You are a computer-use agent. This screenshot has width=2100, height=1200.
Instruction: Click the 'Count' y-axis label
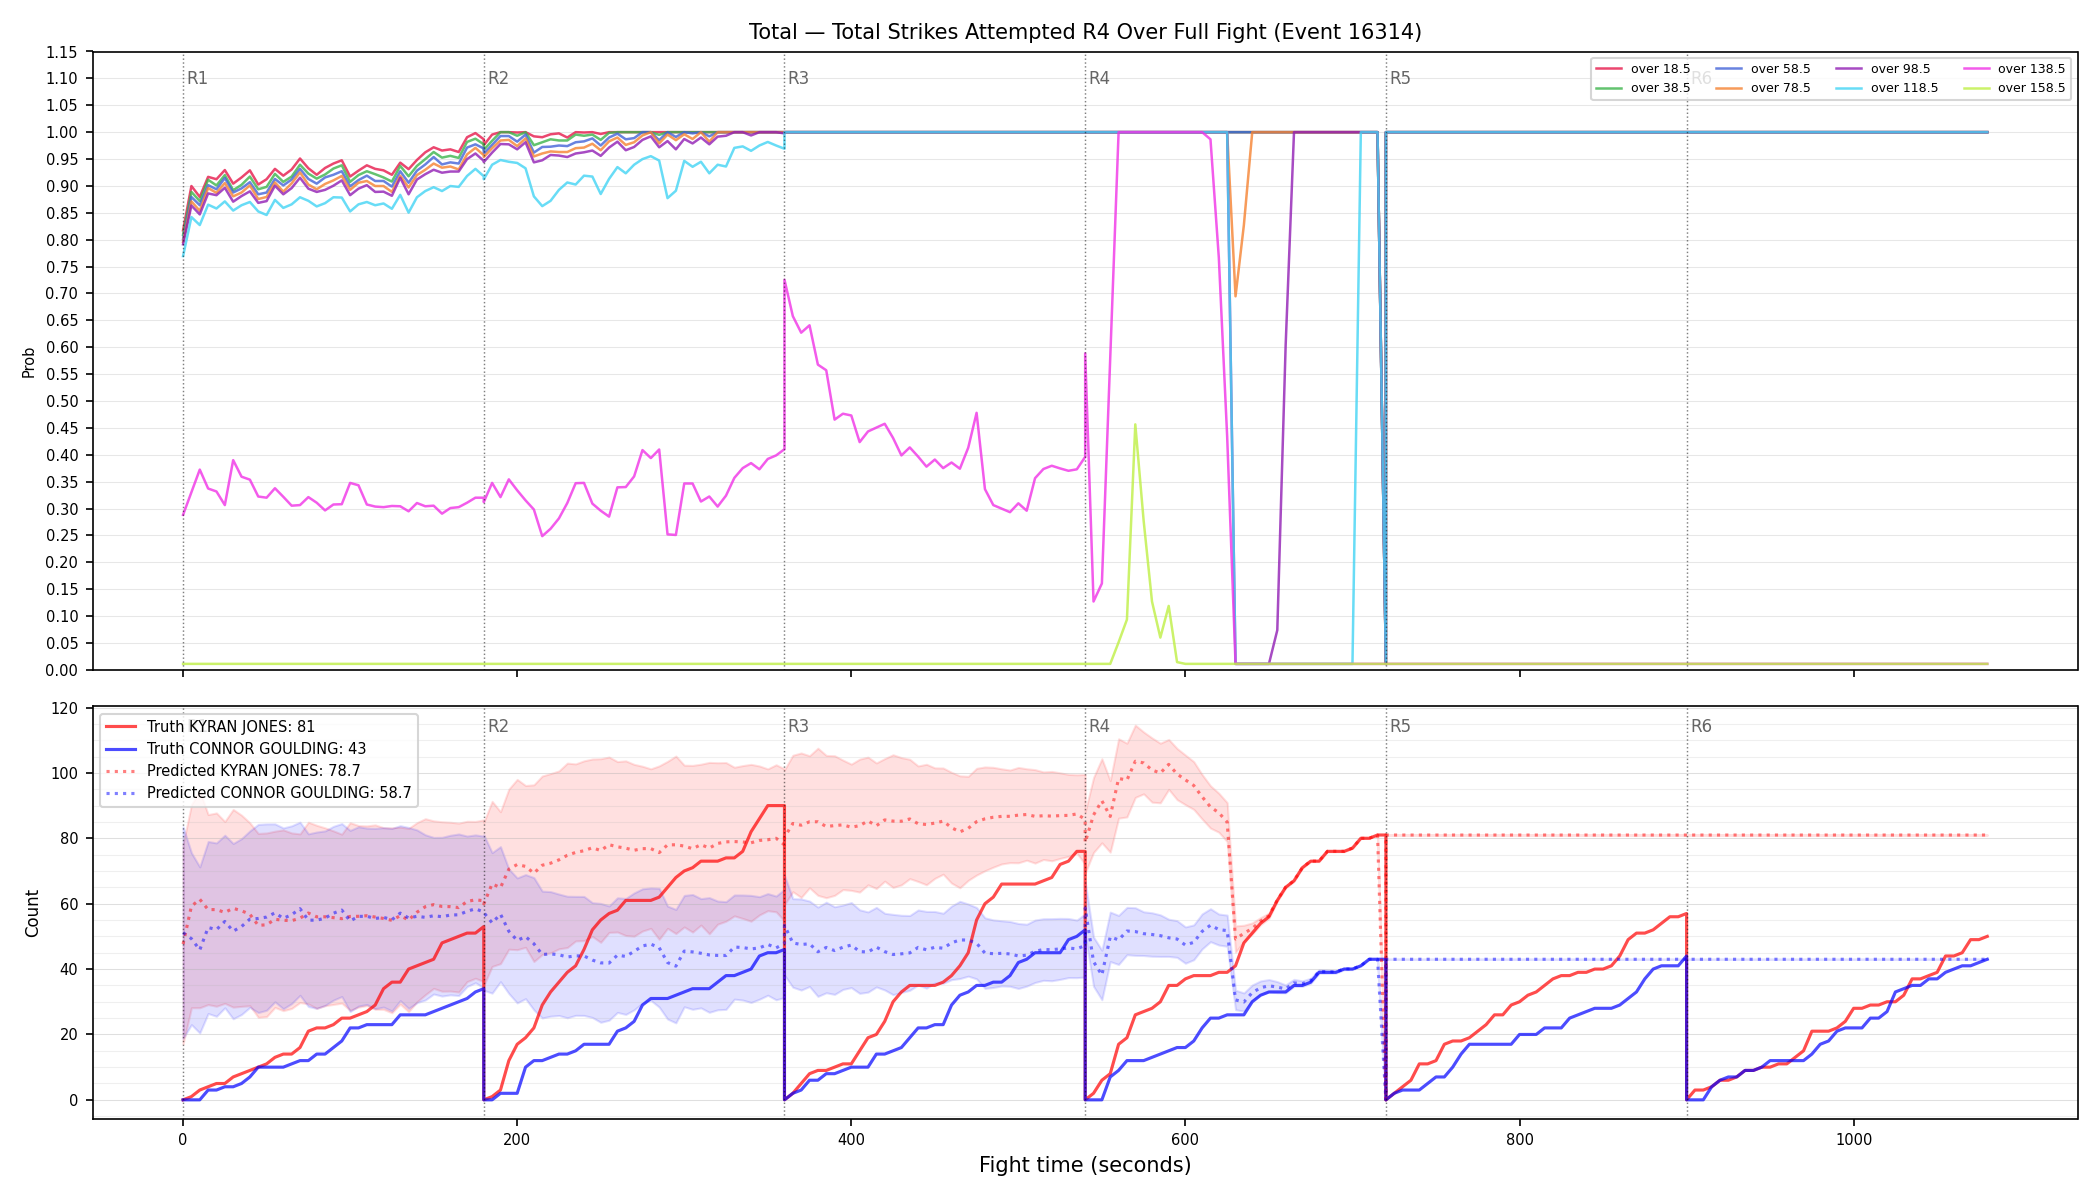32,913
